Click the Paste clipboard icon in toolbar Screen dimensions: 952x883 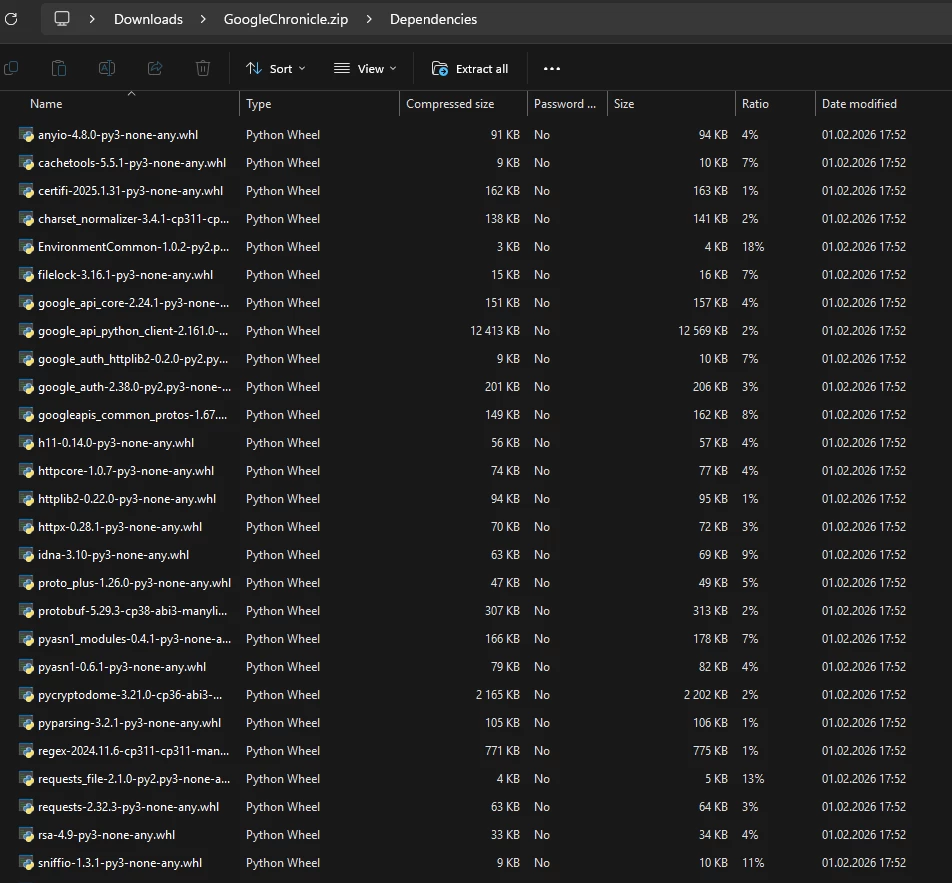(59, 68)
